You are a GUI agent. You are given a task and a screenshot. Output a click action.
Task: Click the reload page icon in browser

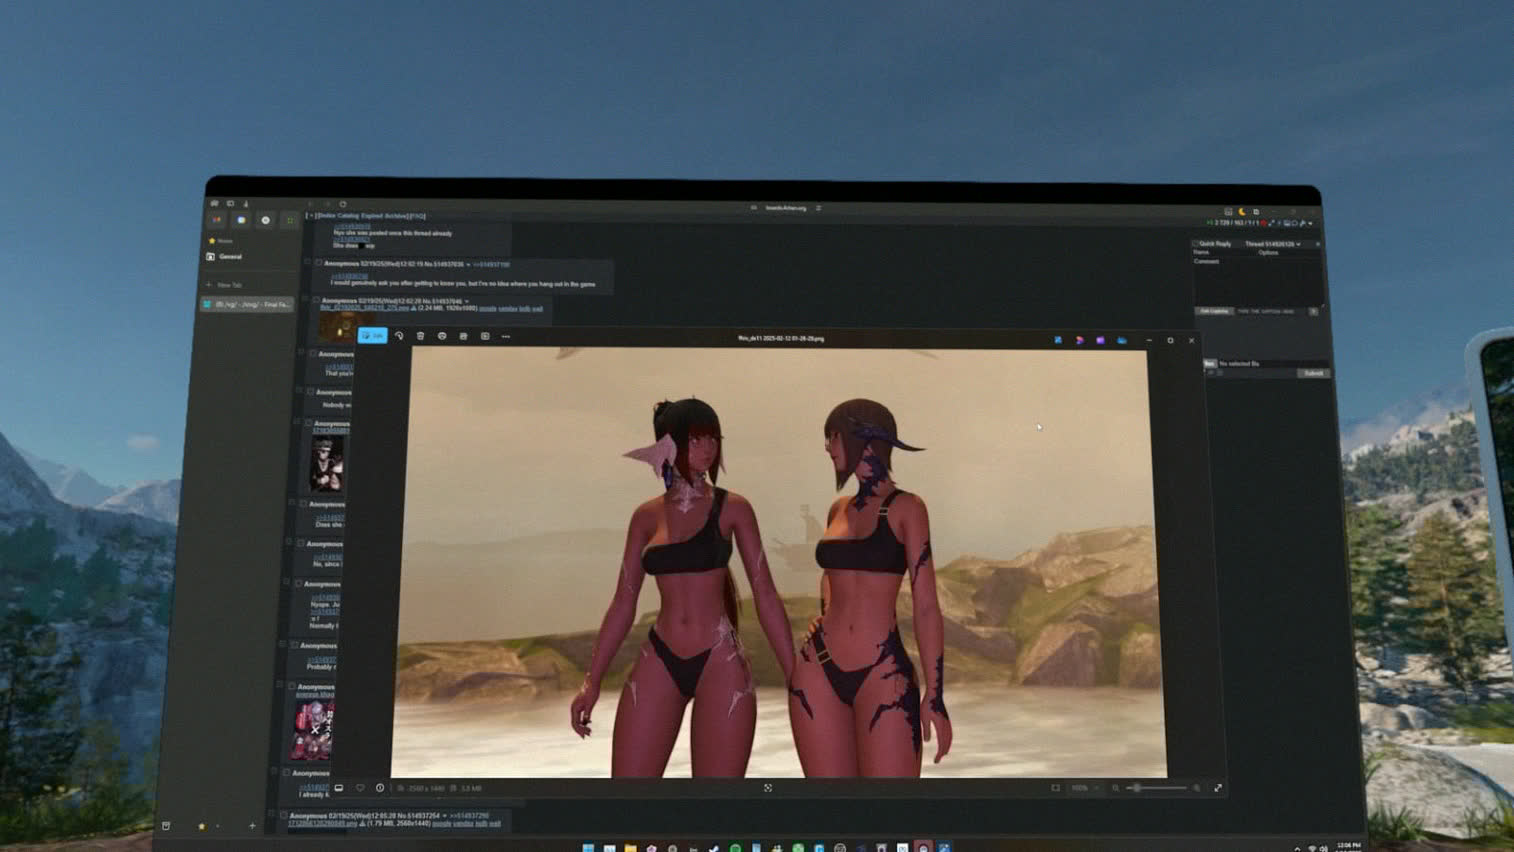coord(343,204)
